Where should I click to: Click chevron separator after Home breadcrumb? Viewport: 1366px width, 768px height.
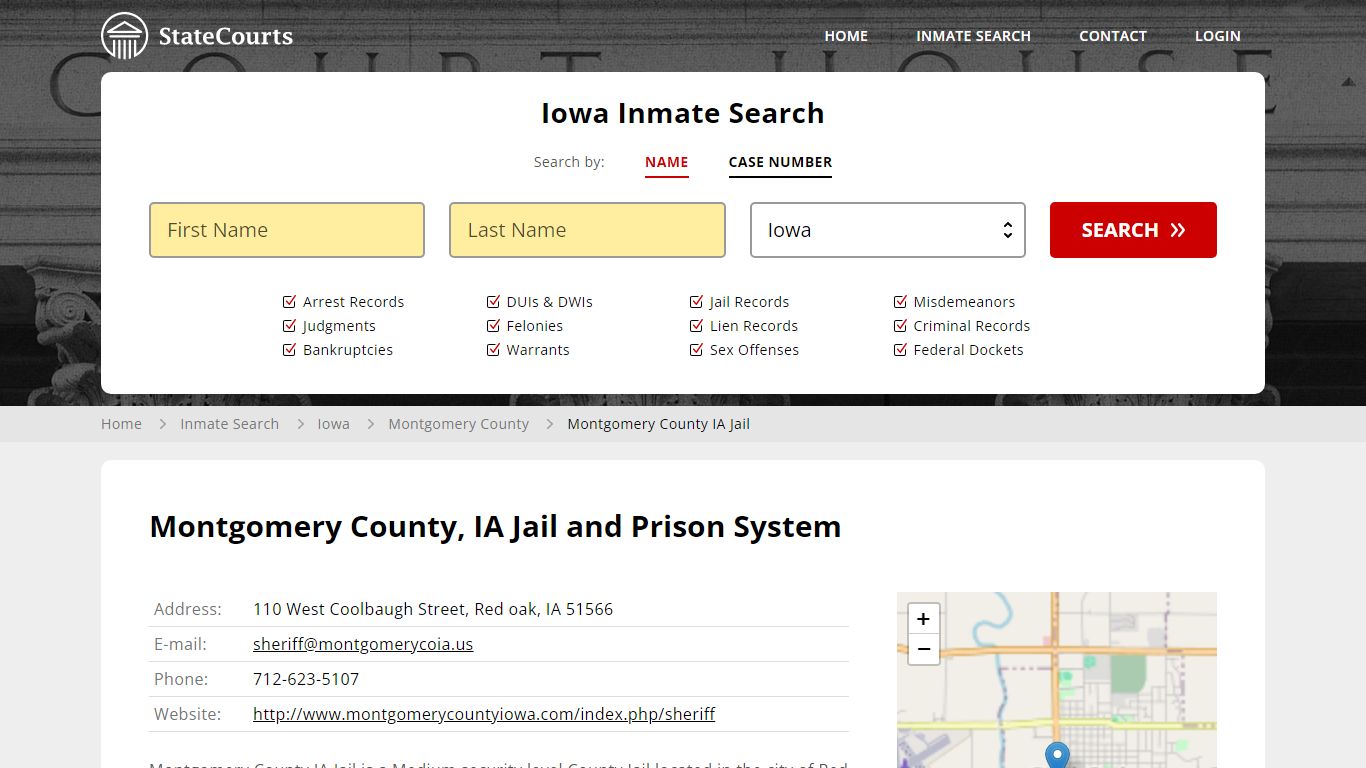pos(161,424)
